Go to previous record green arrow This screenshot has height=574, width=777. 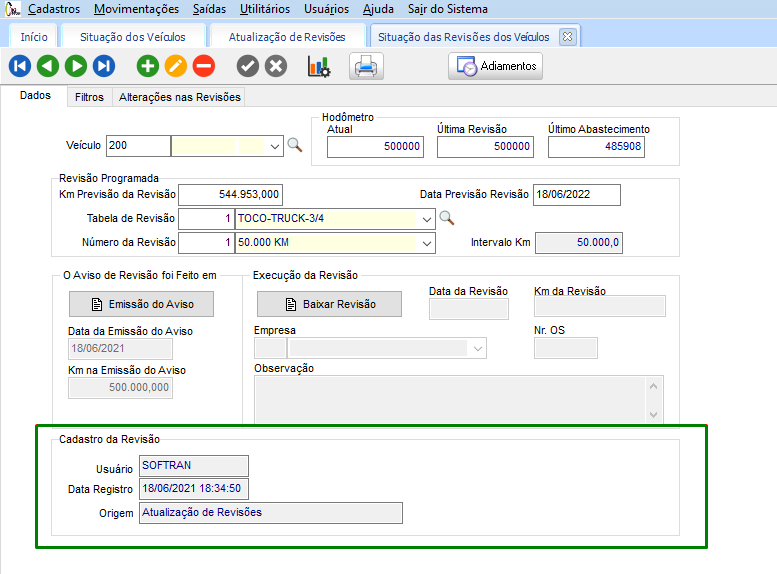coord(48,66)
